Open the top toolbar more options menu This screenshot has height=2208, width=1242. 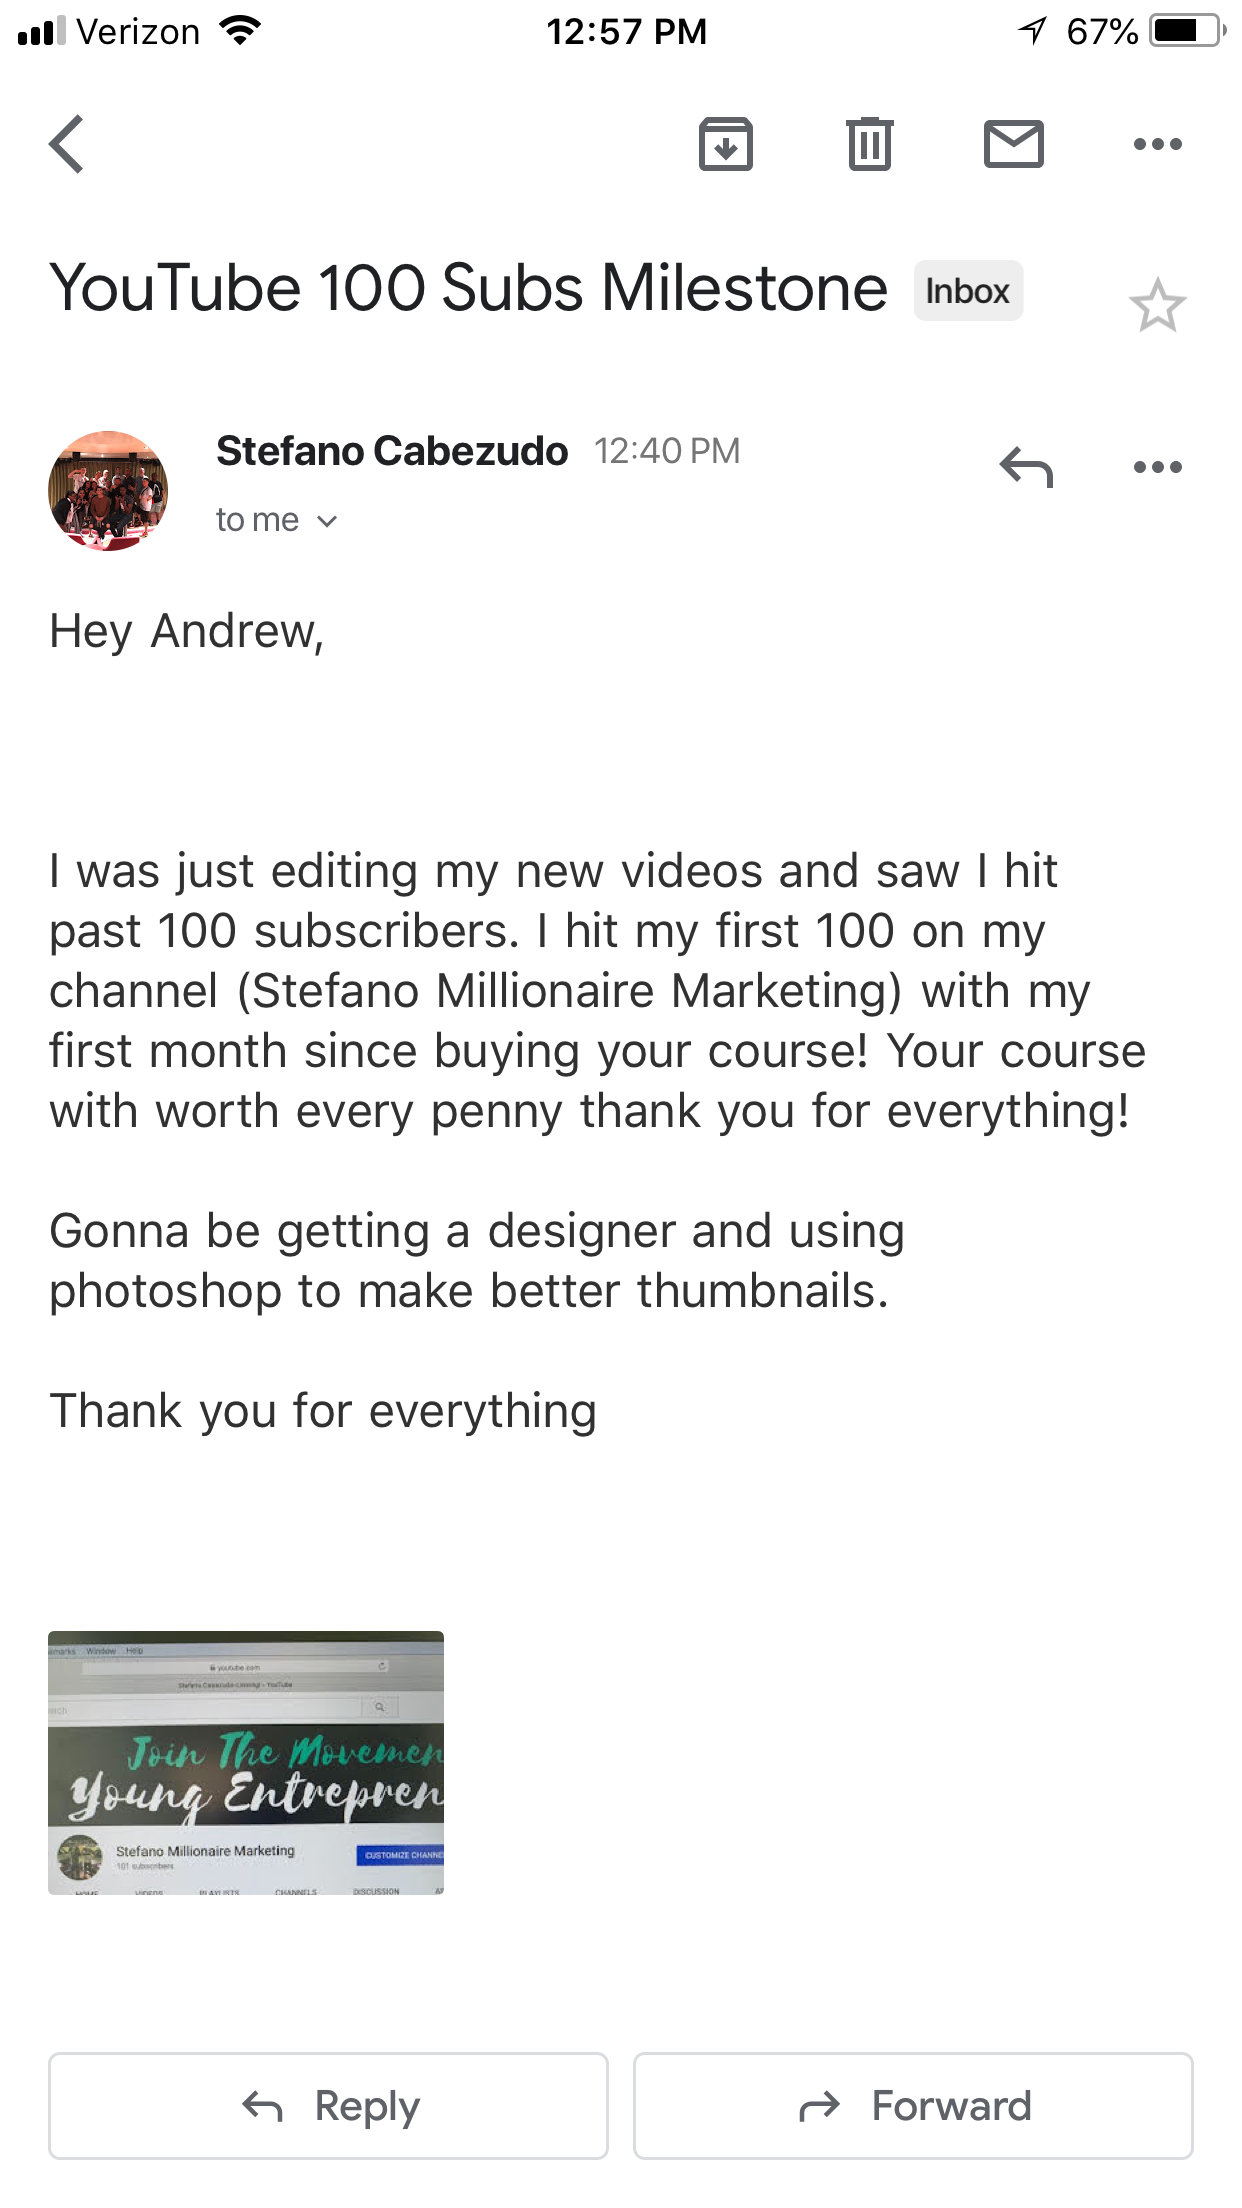pyautogui.click(x=1158, y=144)
